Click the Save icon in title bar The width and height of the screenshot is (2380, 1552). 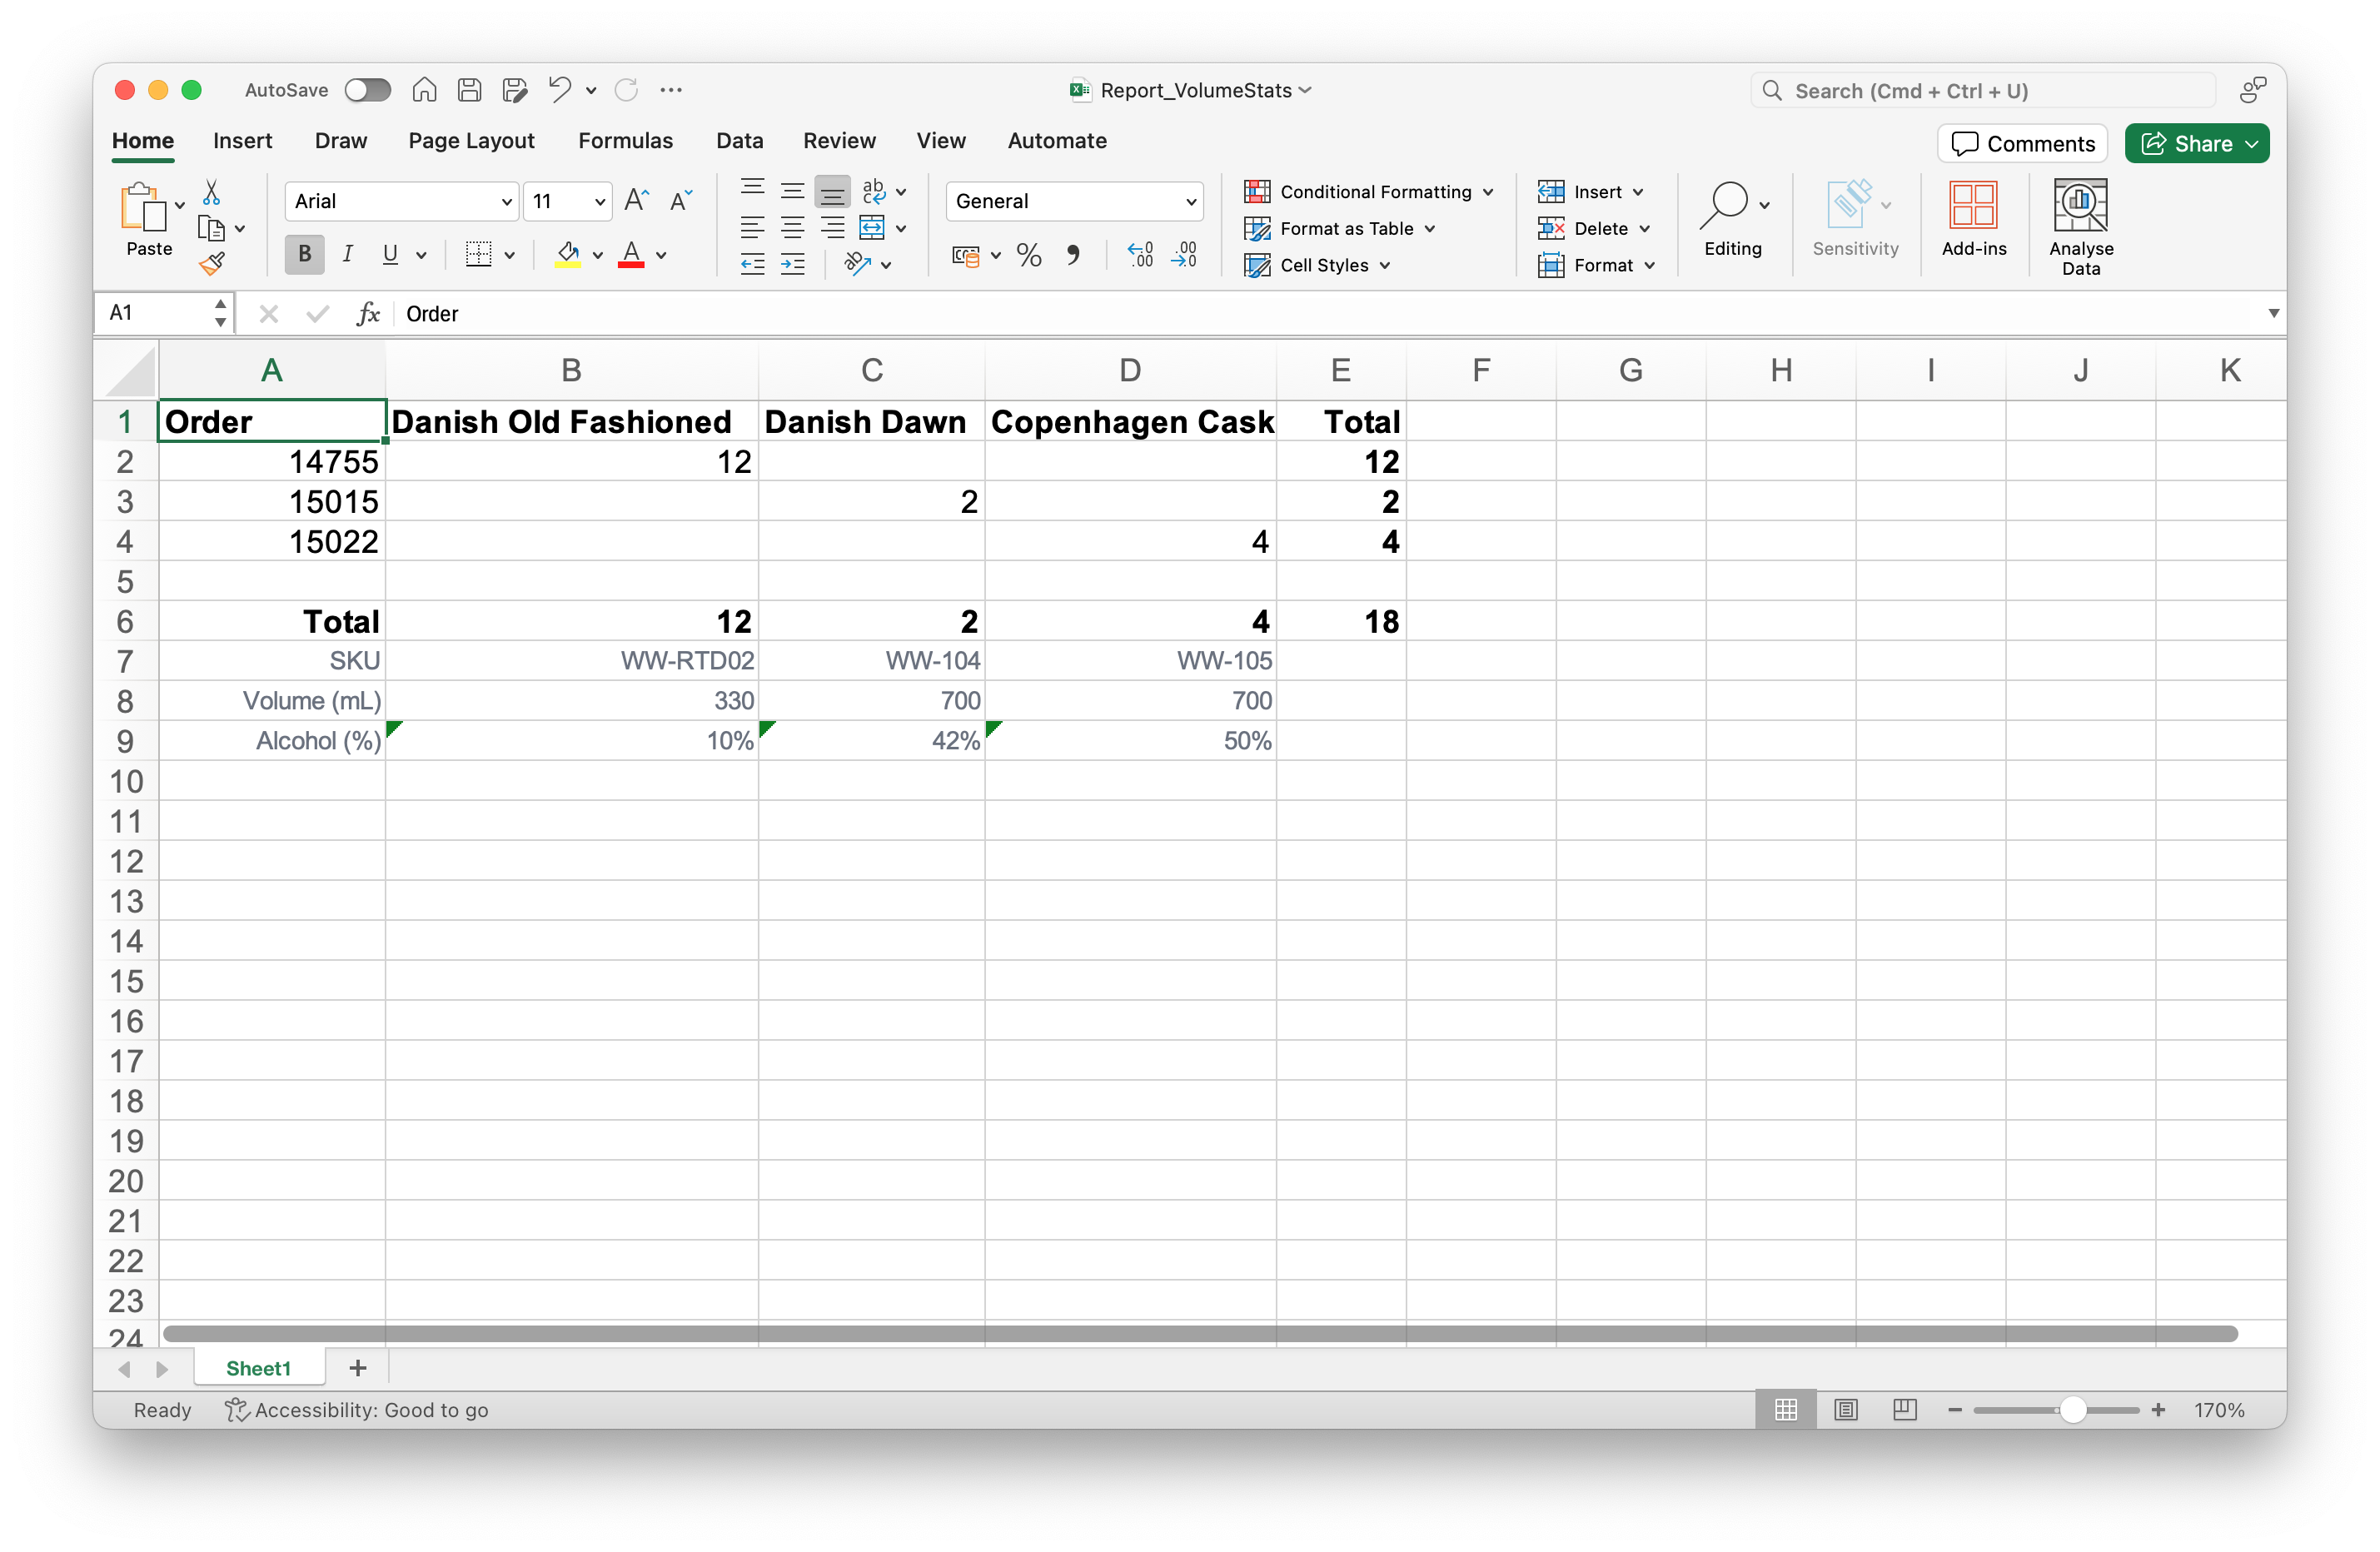pyautogui.click(x=469, y=90)
